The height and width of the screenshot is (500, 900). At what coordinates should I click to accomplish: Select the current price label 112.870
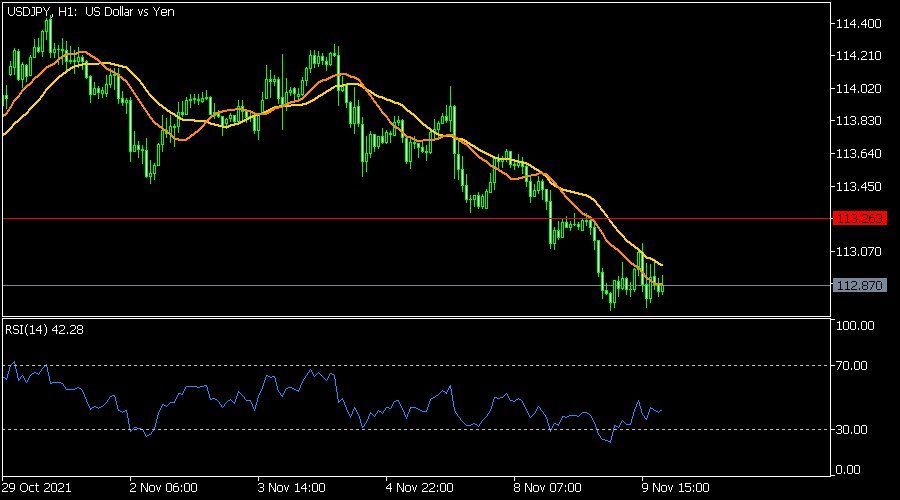[859, 285]
